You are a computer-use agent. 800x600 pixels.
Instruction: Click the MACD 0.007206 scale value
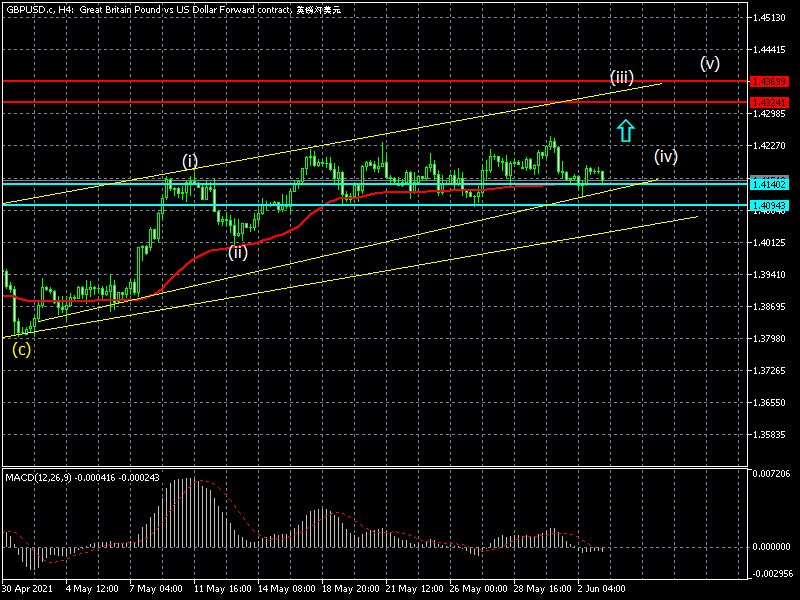click(772, 472)
